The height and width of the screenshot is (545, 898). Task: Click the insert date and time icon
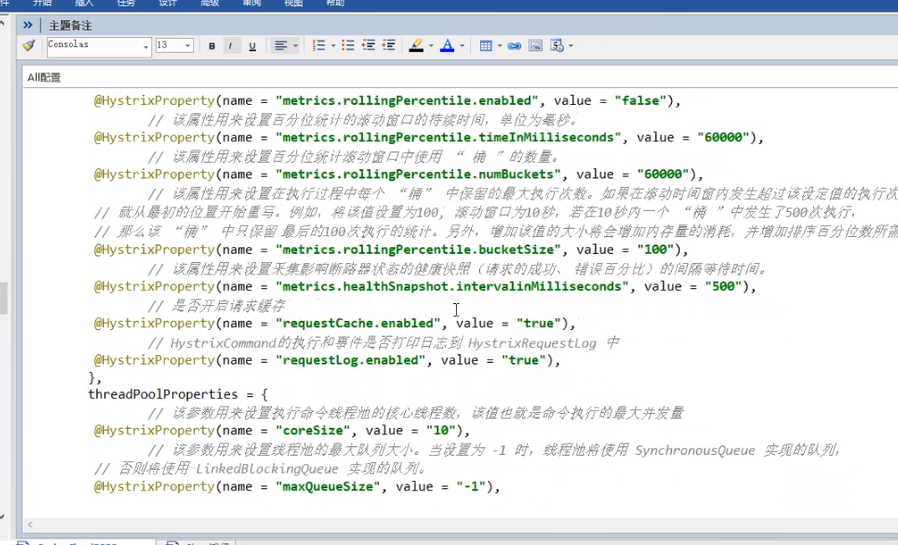coord(557,46)
